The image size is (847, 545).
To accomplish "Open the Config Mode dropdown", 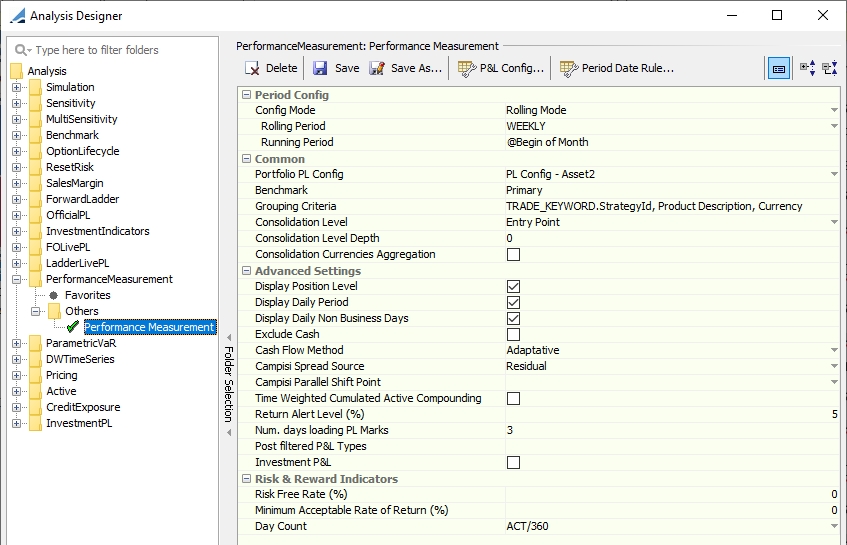I will (x=834, y=110).
